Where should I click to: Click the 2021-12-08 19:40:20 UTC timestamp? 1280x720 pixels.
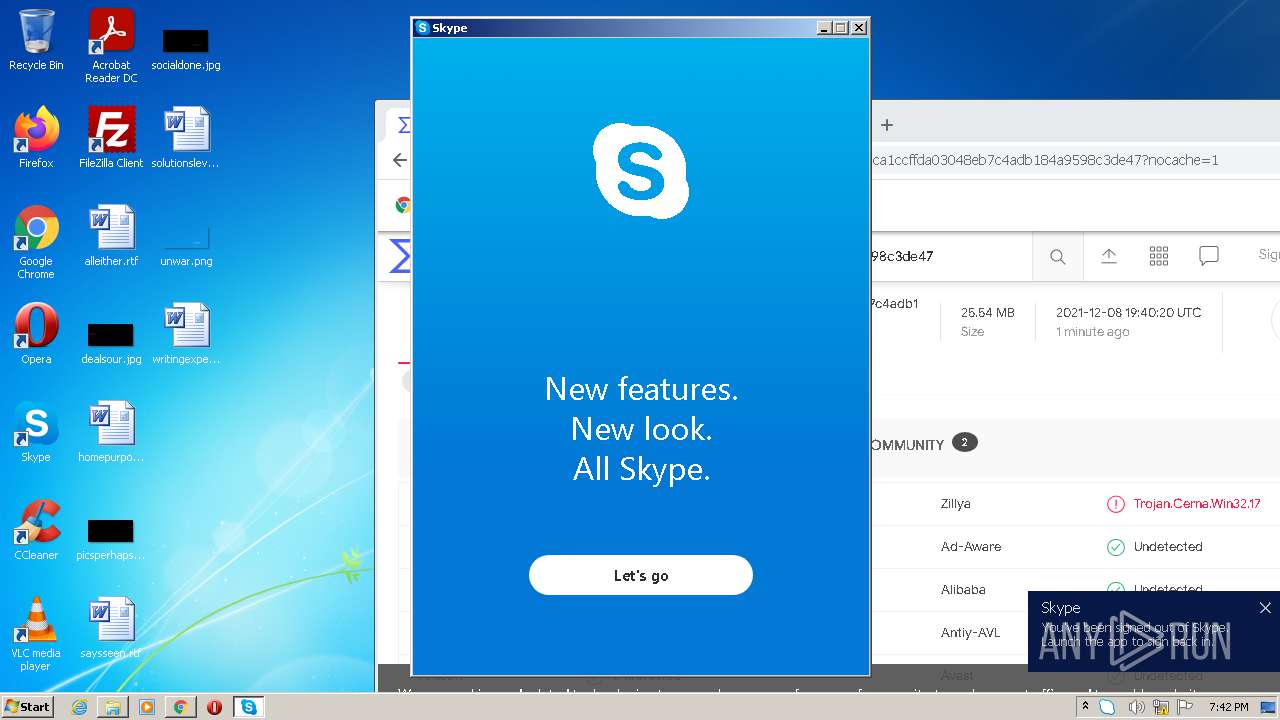click(x=1128, y=313)
